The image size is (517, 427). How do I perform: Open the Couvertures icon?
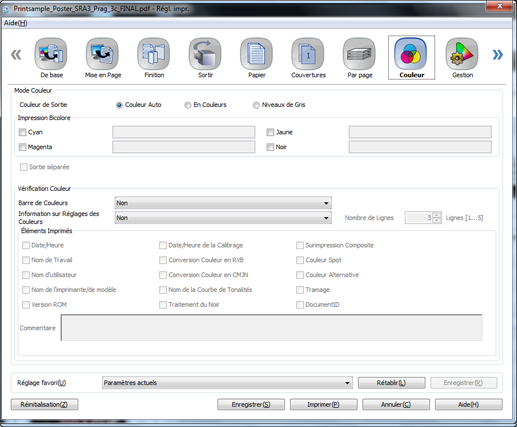[308, 54]
